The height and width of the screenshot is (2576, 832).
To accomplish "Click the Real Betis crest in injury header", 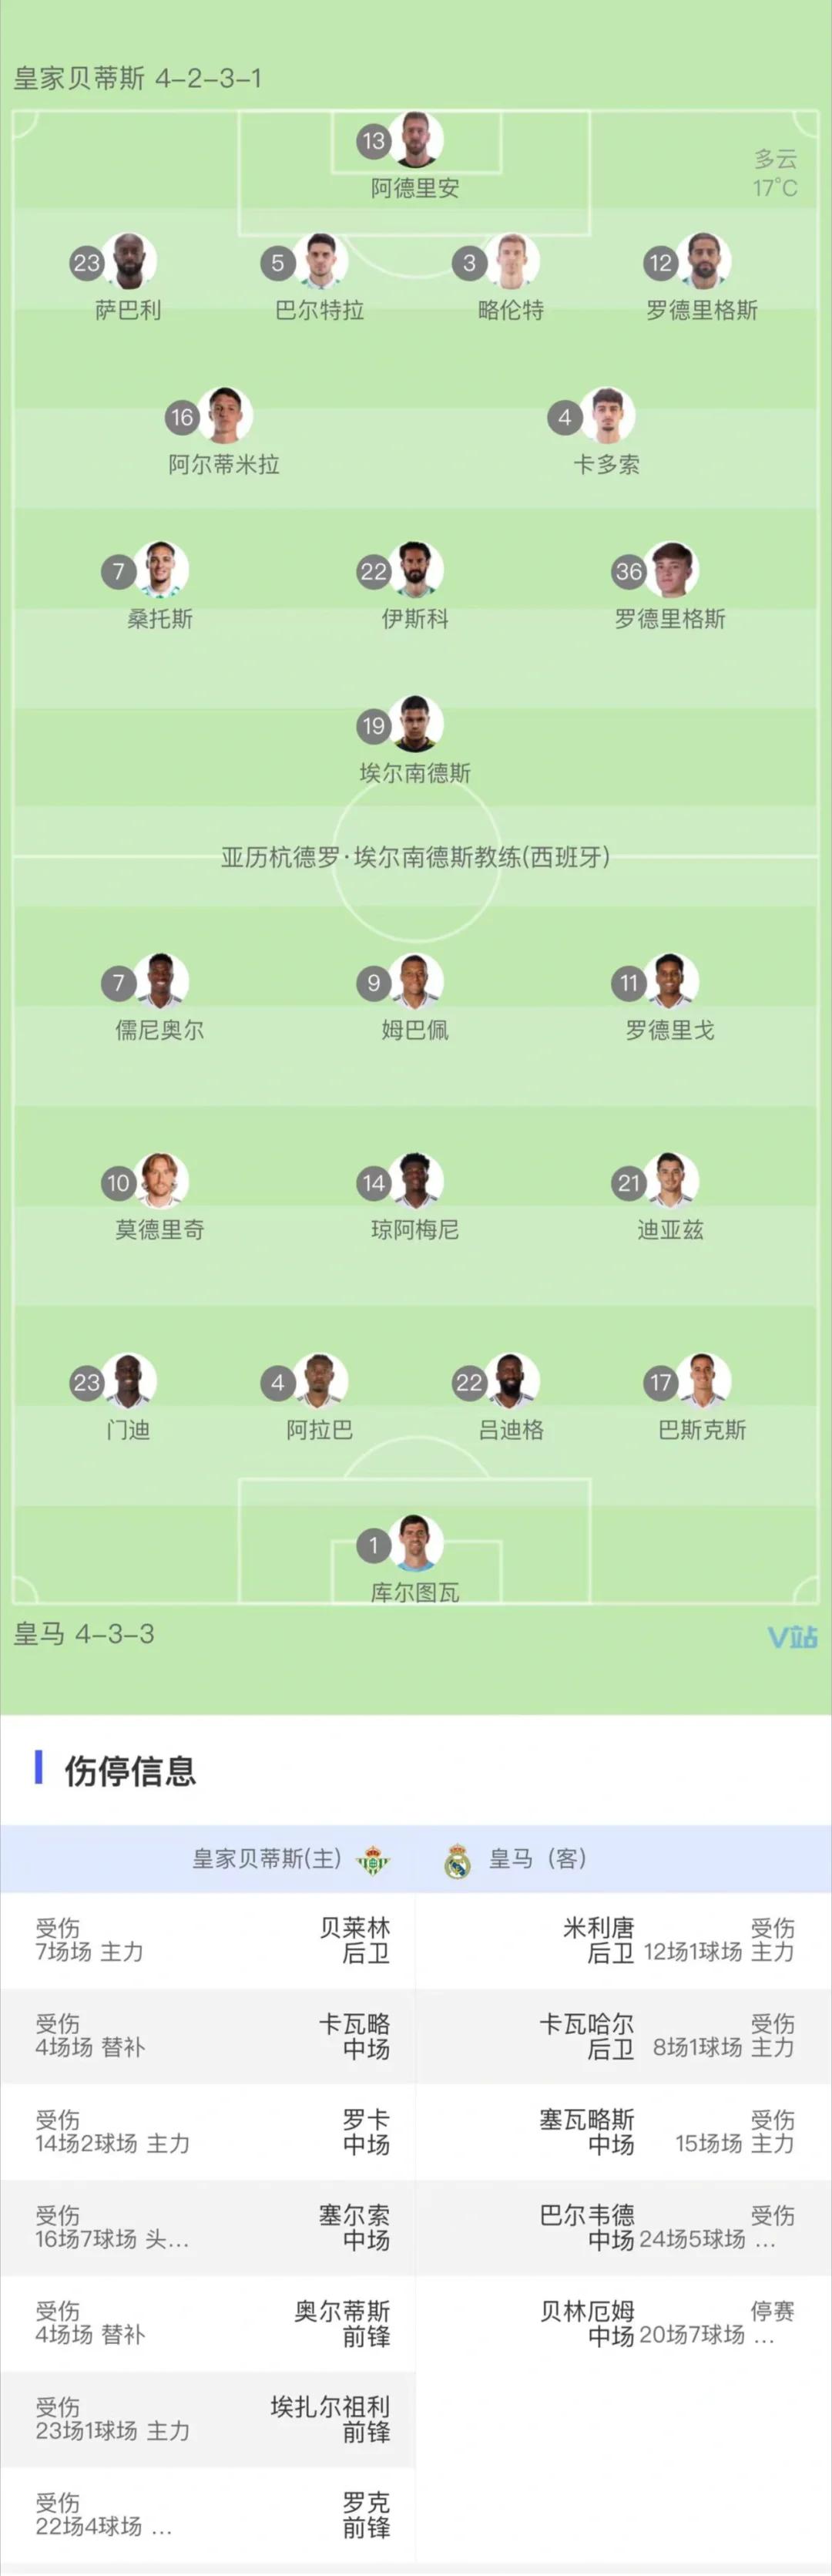I will 373,1861.
